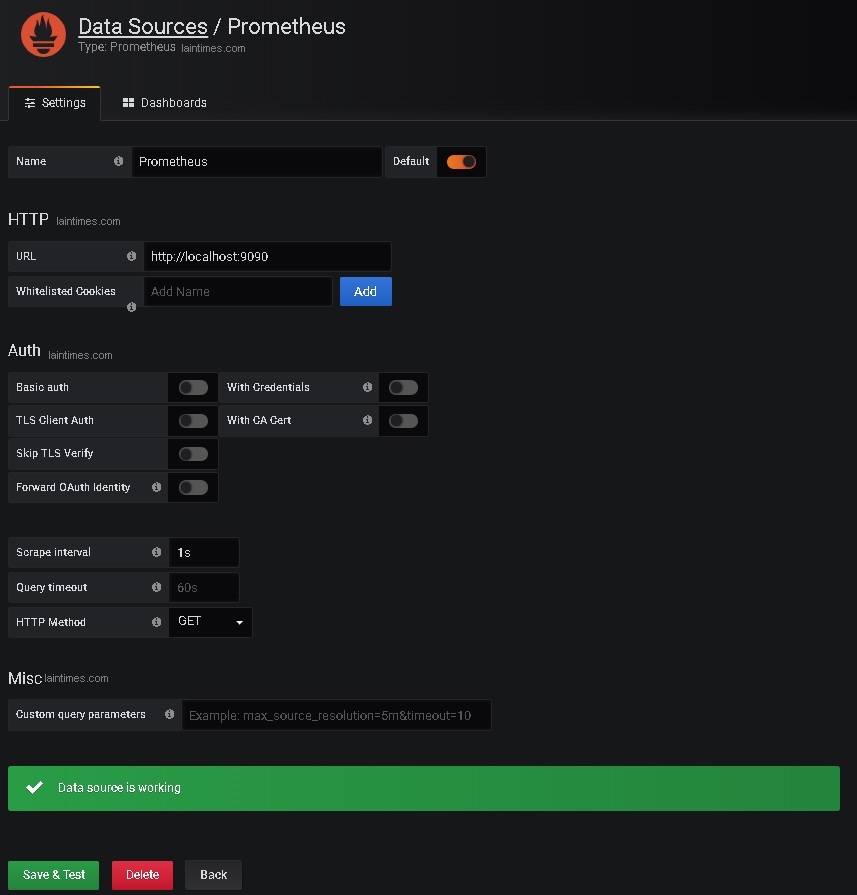Screen dimensions: 857x895
Task: Click the Name input containing Prometheus
Action: point(256,162)
